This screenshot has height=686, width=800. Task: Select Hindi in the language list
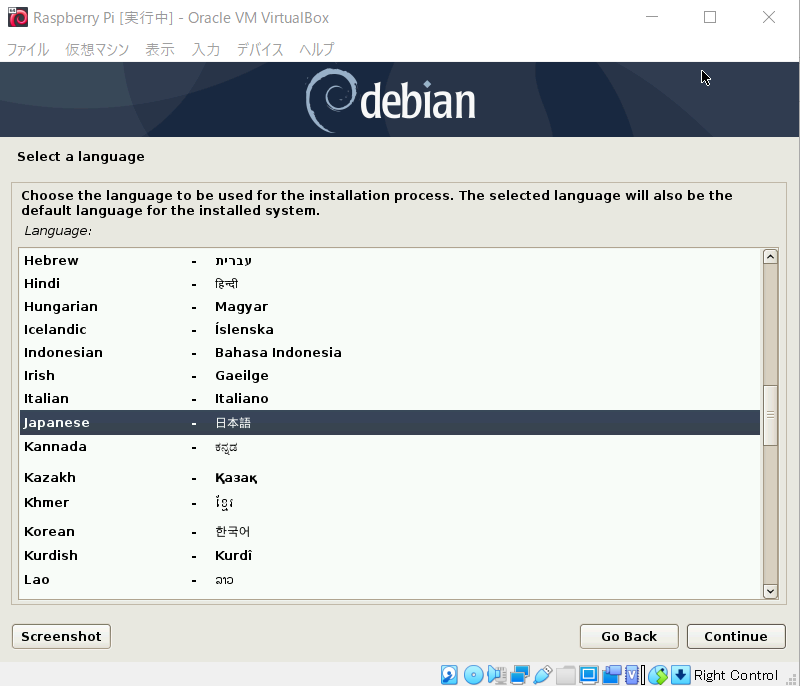[x=390, y=284]
